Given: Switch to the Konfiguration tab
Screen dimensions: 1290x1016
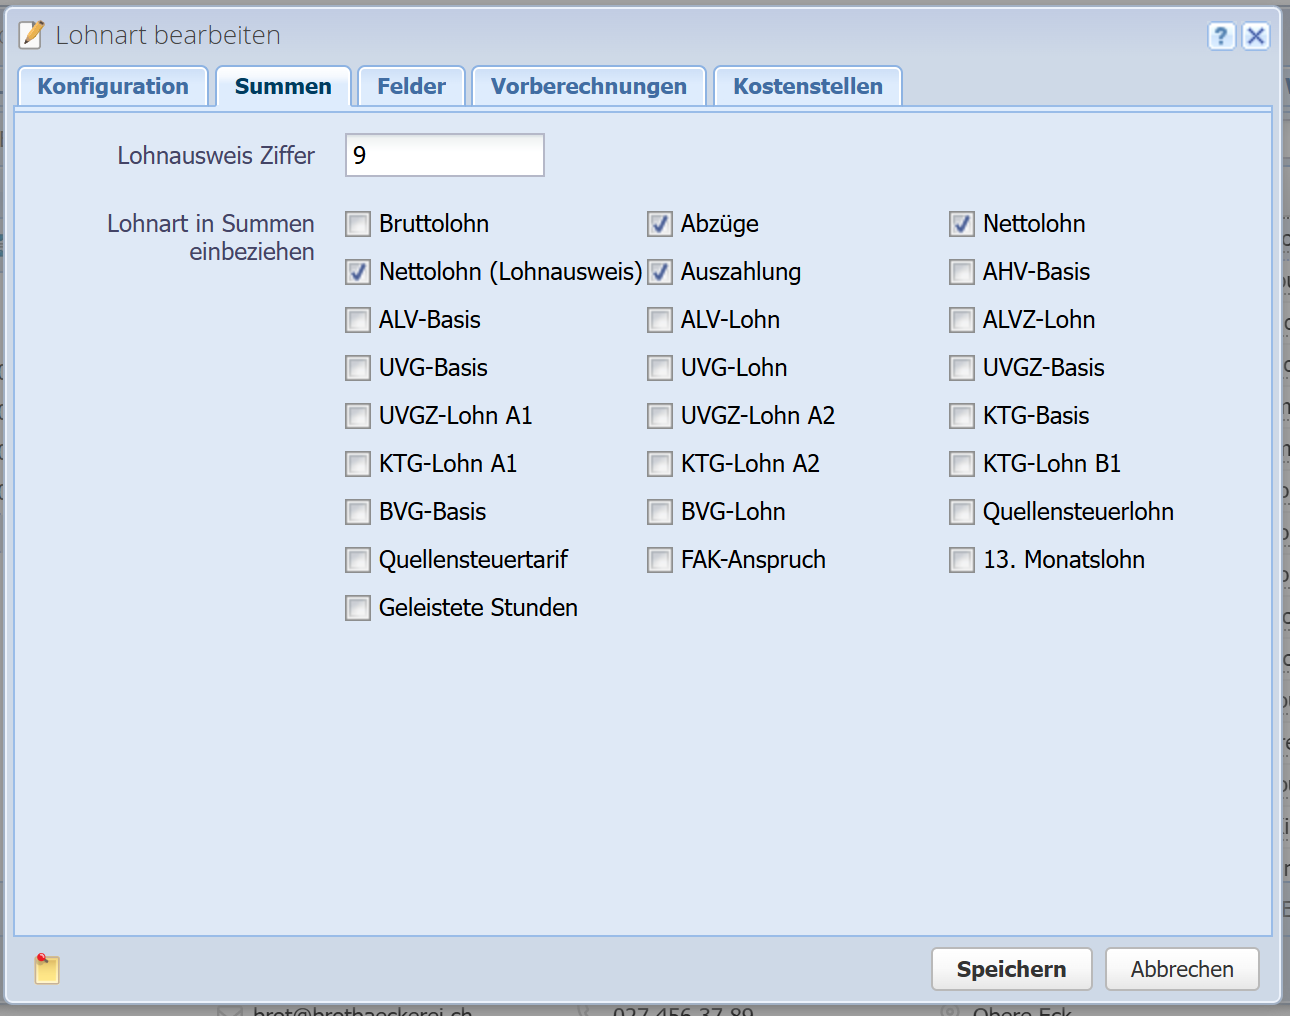Looking at the screenshot, I should click(x=113, y=87).
